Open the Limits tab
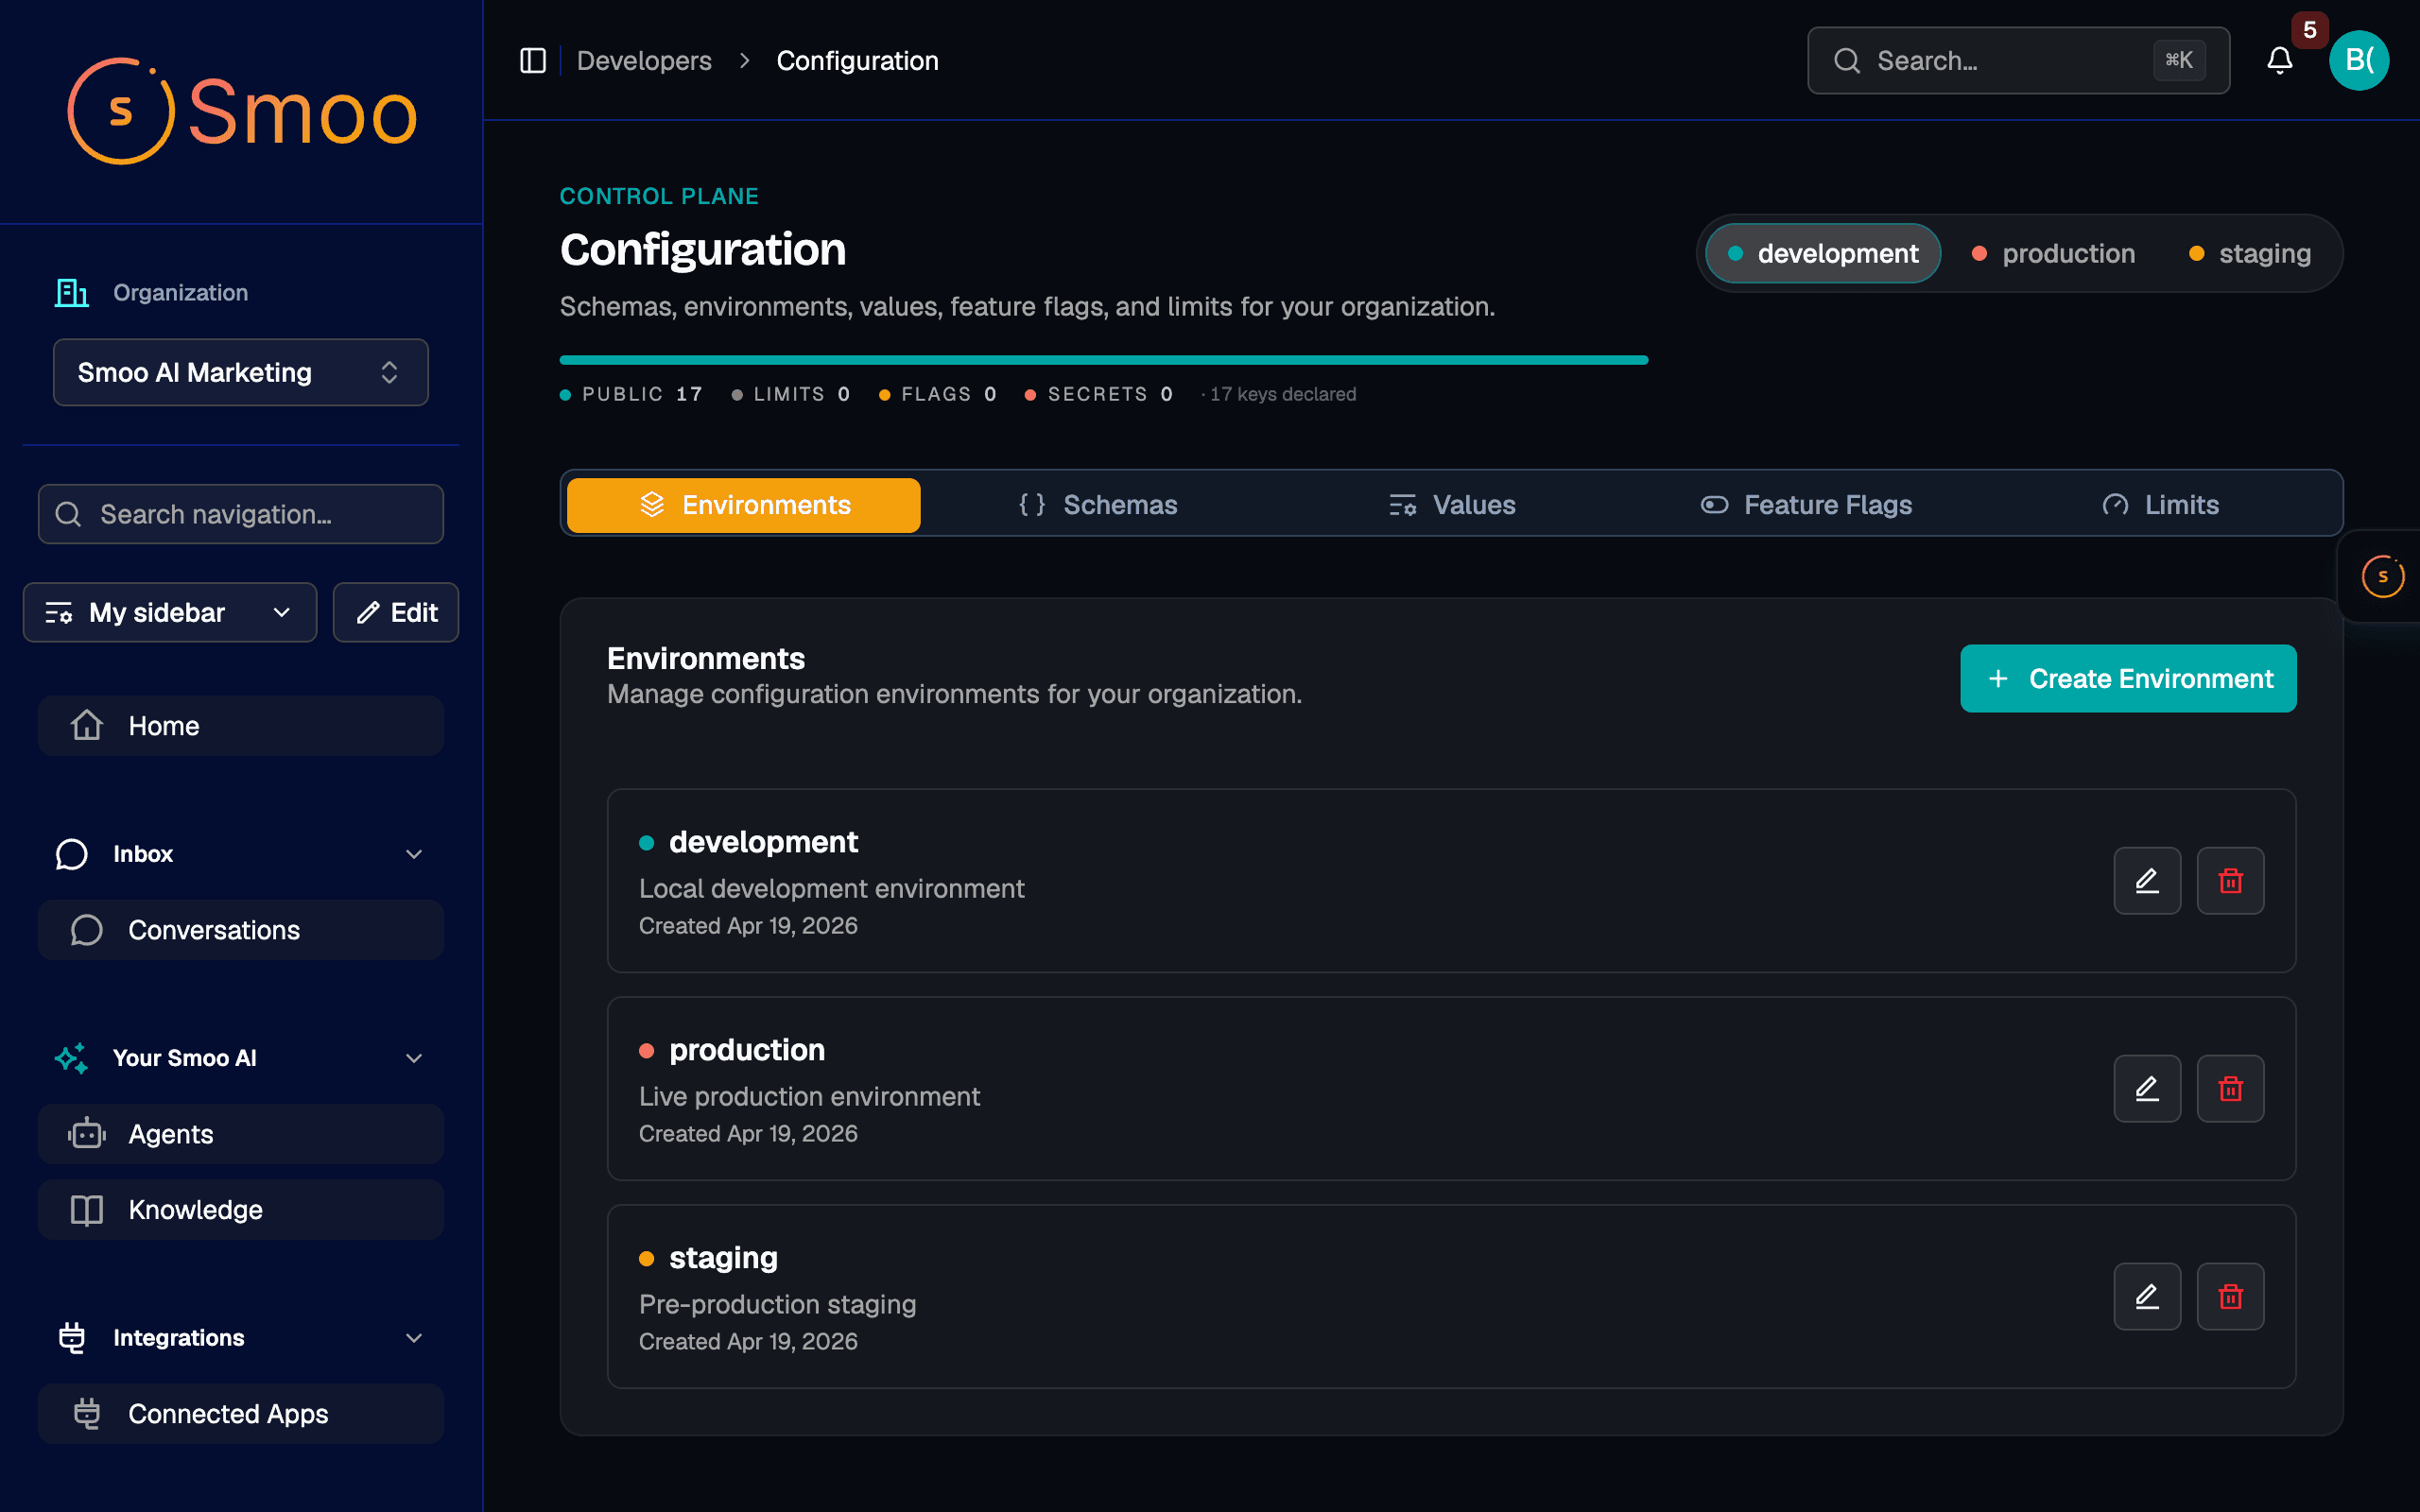 pos(2160,505)
